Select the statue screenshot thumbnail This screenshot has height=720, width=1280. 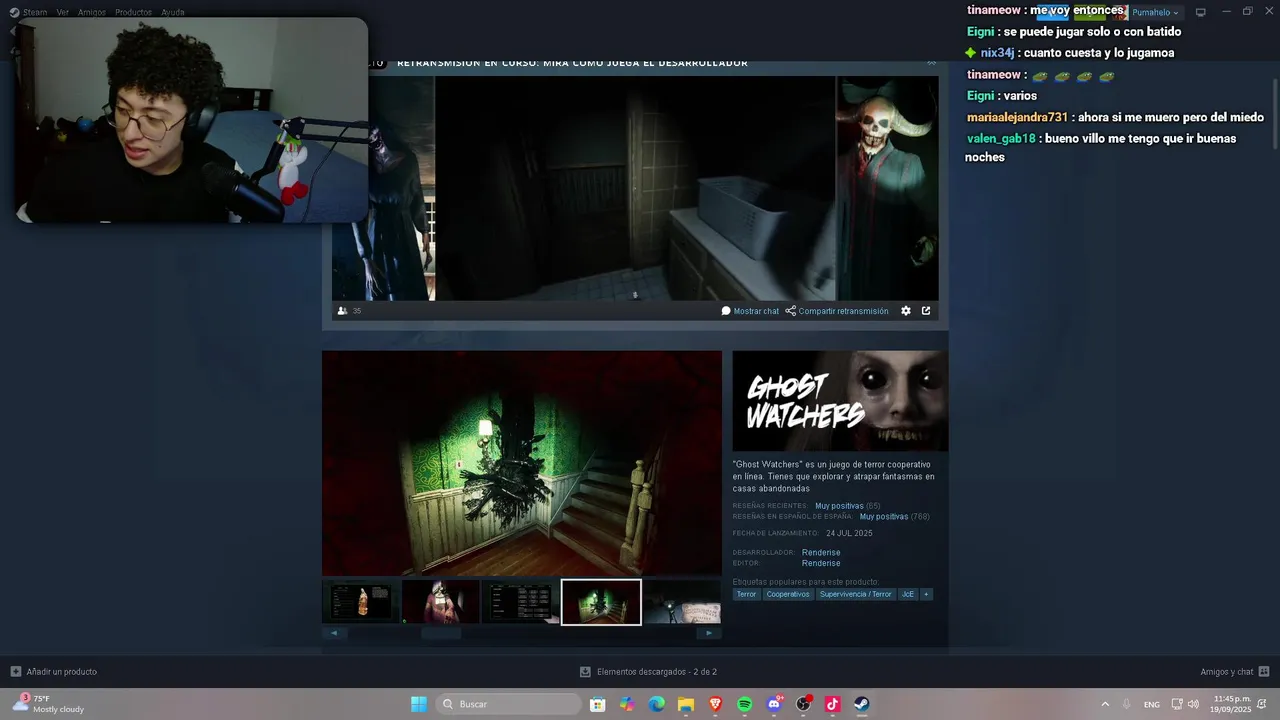pos(360,602)
